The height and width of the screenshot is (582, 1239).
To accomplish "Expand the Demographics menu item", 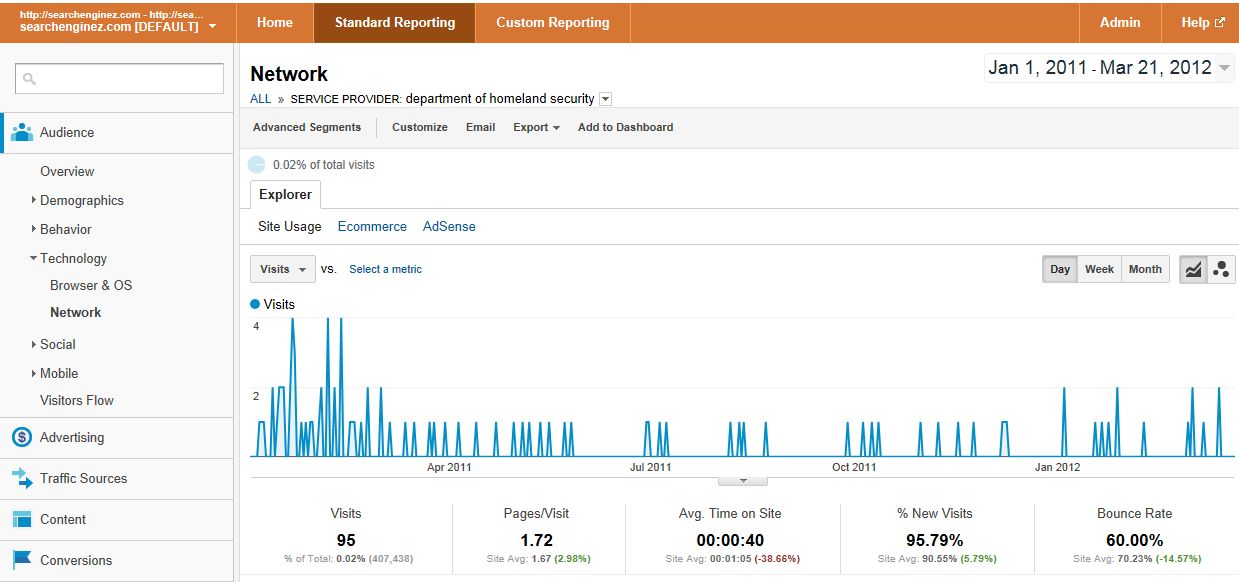I will click(82, 200).
